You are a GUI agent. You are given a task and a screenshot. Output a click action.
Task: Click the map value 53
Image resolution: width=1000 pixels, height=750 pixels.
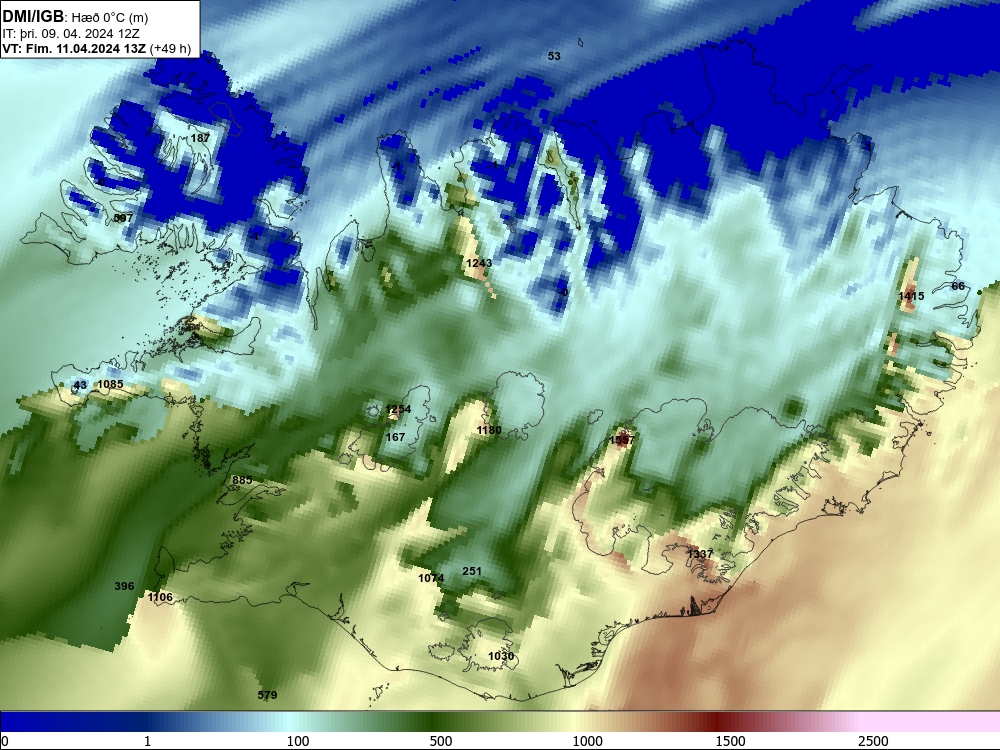(554, 56)
